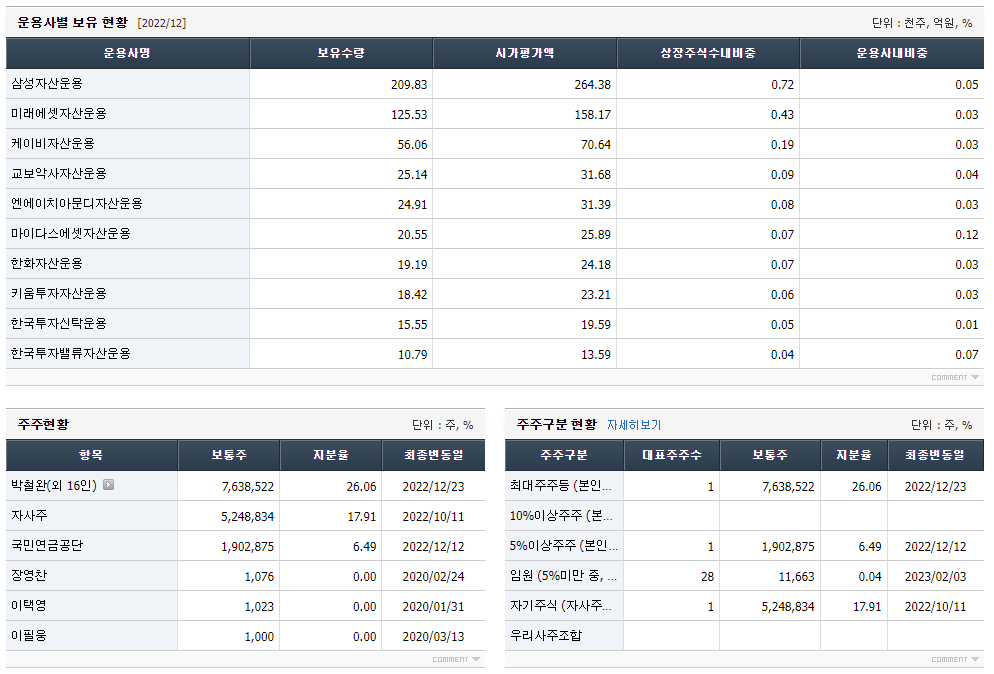Select 삼성자산운용 row name
Image resolution: width=994 pixels, height=674 pixels.
click(x=47, y=84)
